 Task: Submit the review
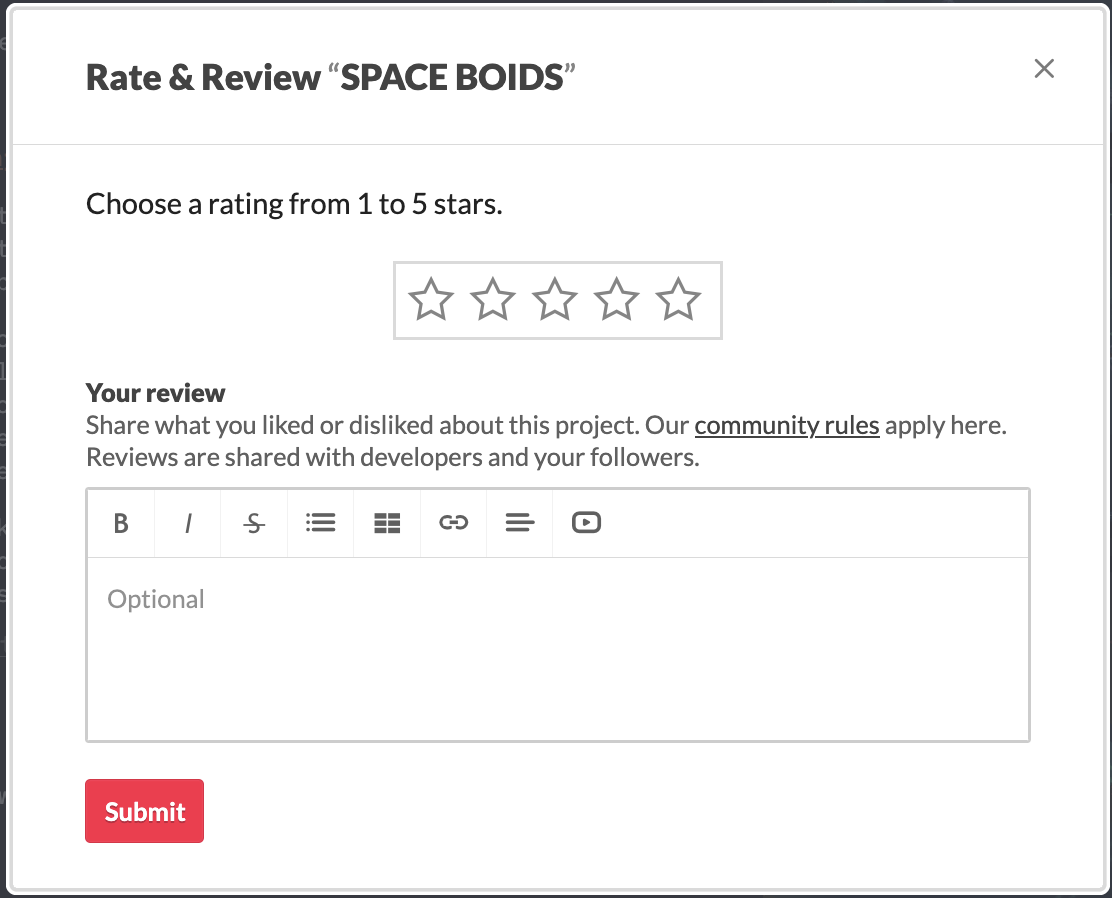pyautogui.click(x=144, y=811)
